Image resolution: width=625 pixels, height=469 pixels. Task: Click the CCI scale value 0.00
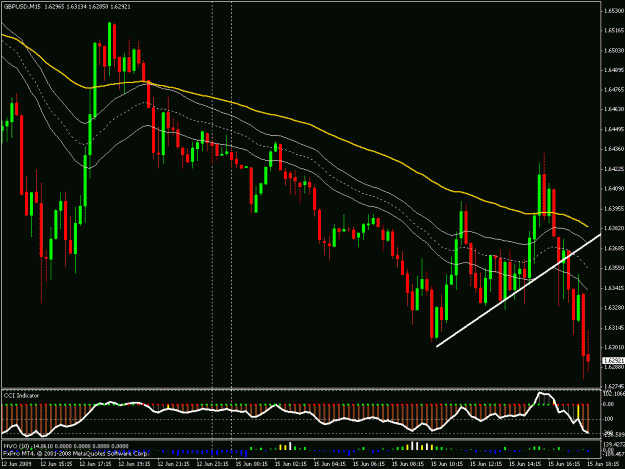609,404
